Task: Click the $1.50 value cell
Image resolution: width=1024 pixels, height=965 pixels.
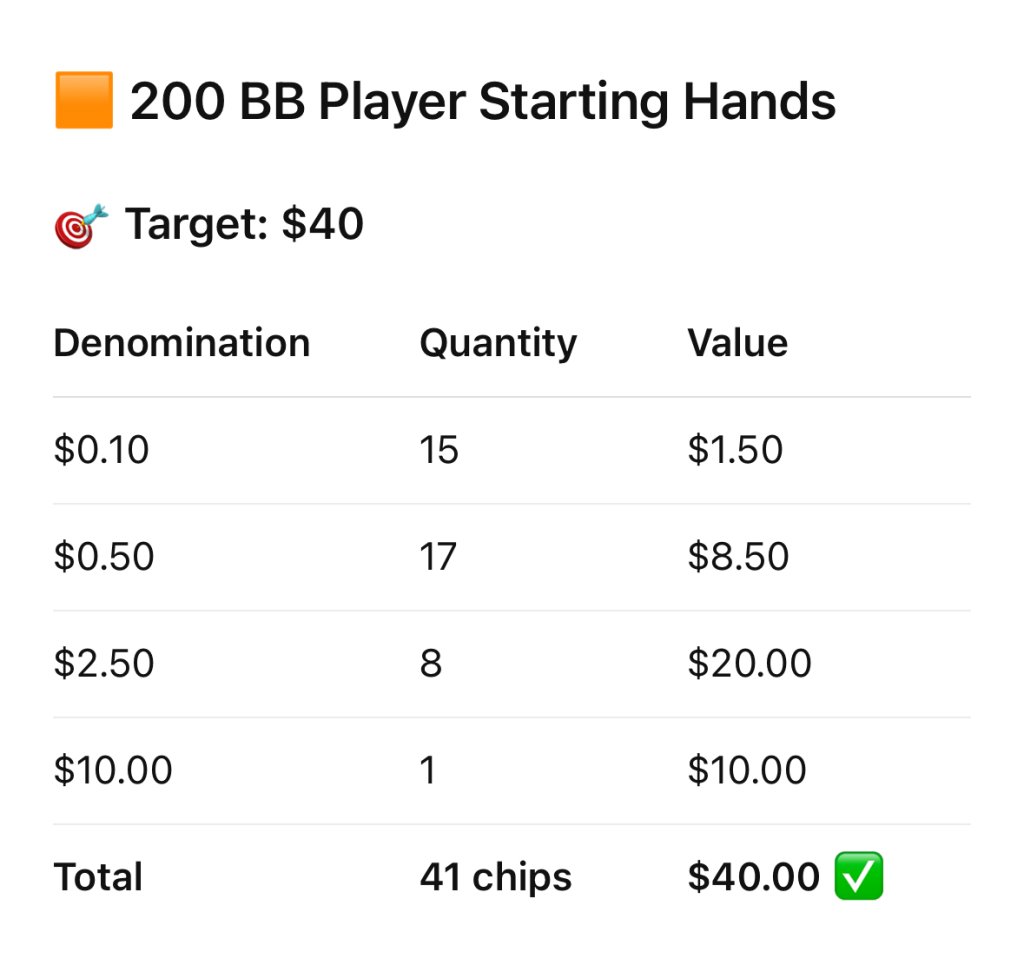Action: coord(735,450)
